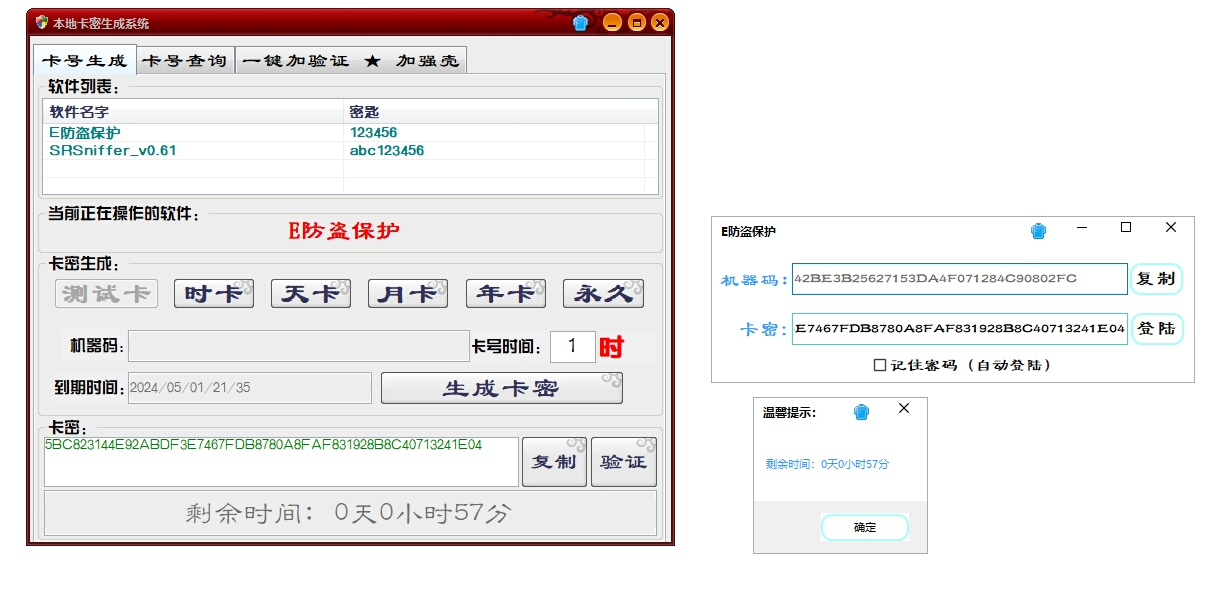Click the key value abc123456

[386, 151]
